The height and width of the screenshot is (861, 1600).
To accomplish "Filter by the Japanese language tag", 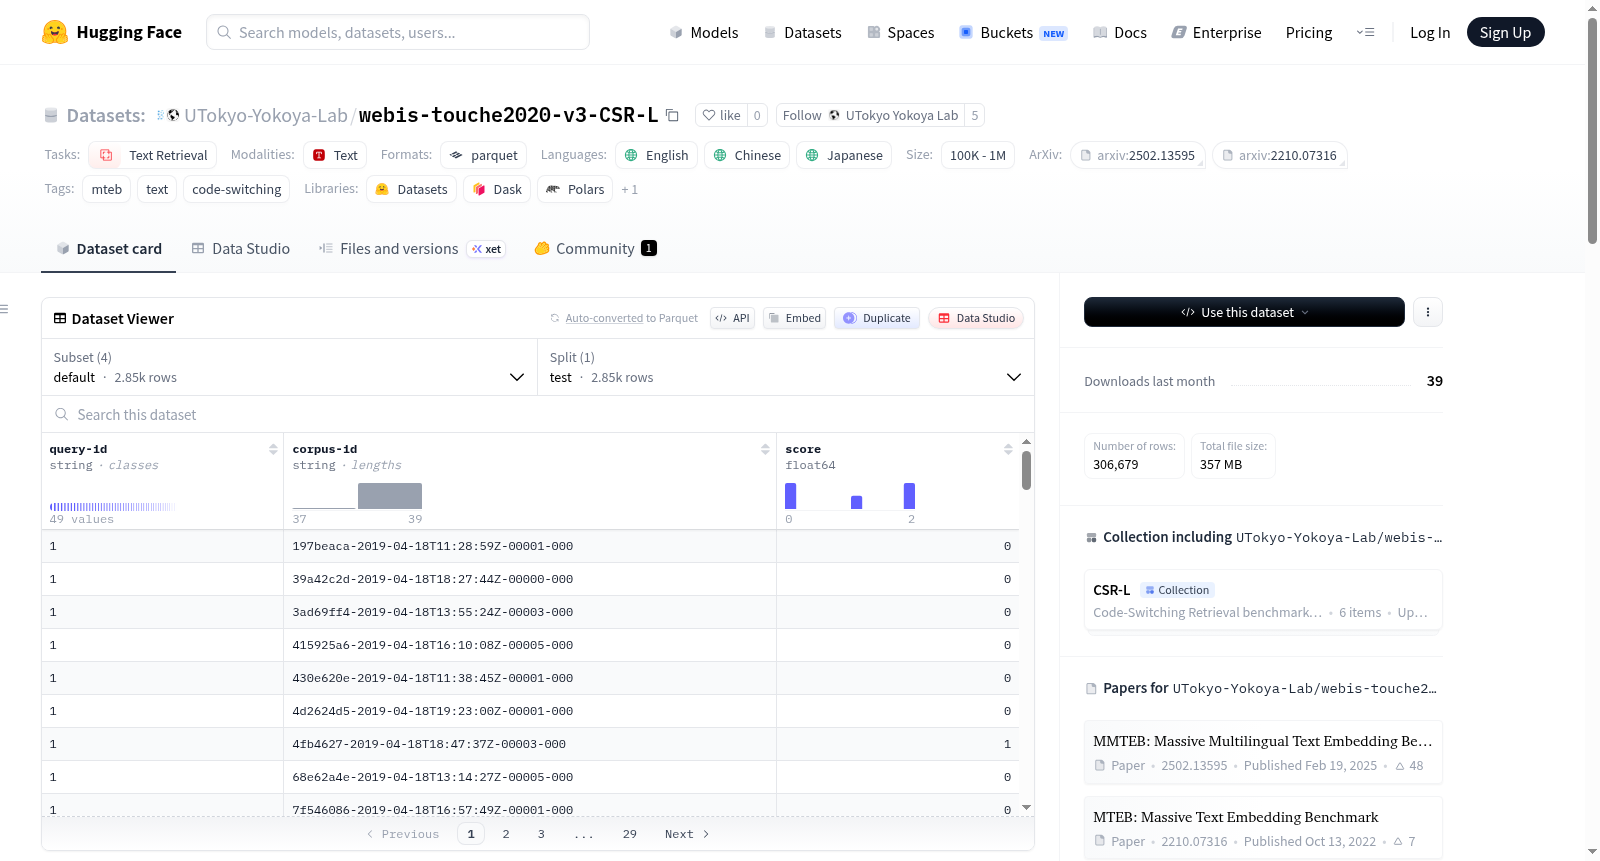I will (844, 155).
